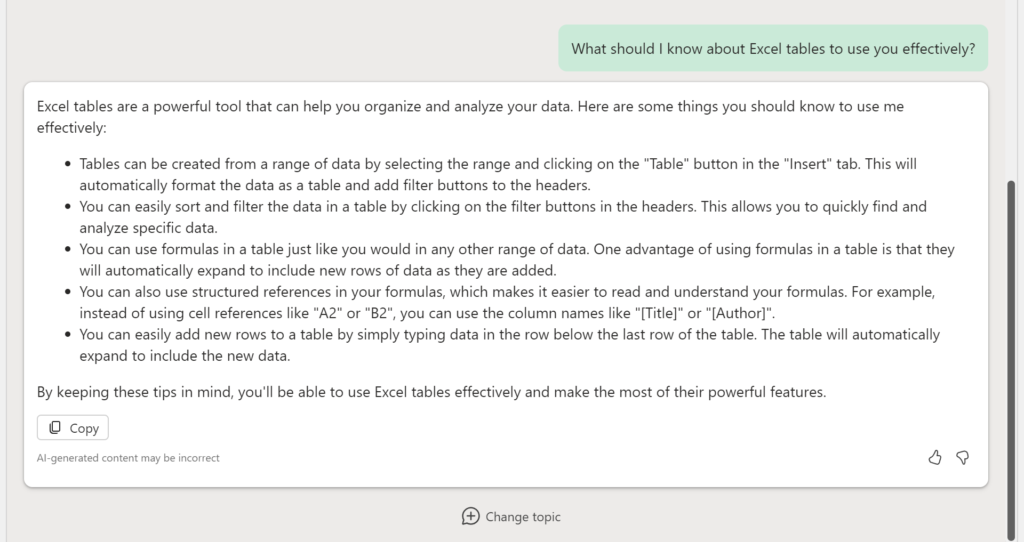Click the bullet about creating tables from Insert tab
This screenshot has width=1024, height=542.
[x=500, y=172]
